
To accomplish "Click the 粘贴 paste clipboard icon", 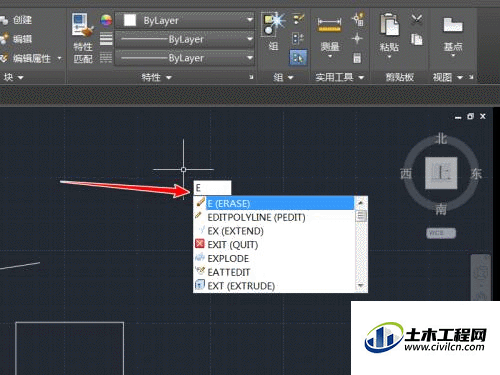I will pos(389,24).
